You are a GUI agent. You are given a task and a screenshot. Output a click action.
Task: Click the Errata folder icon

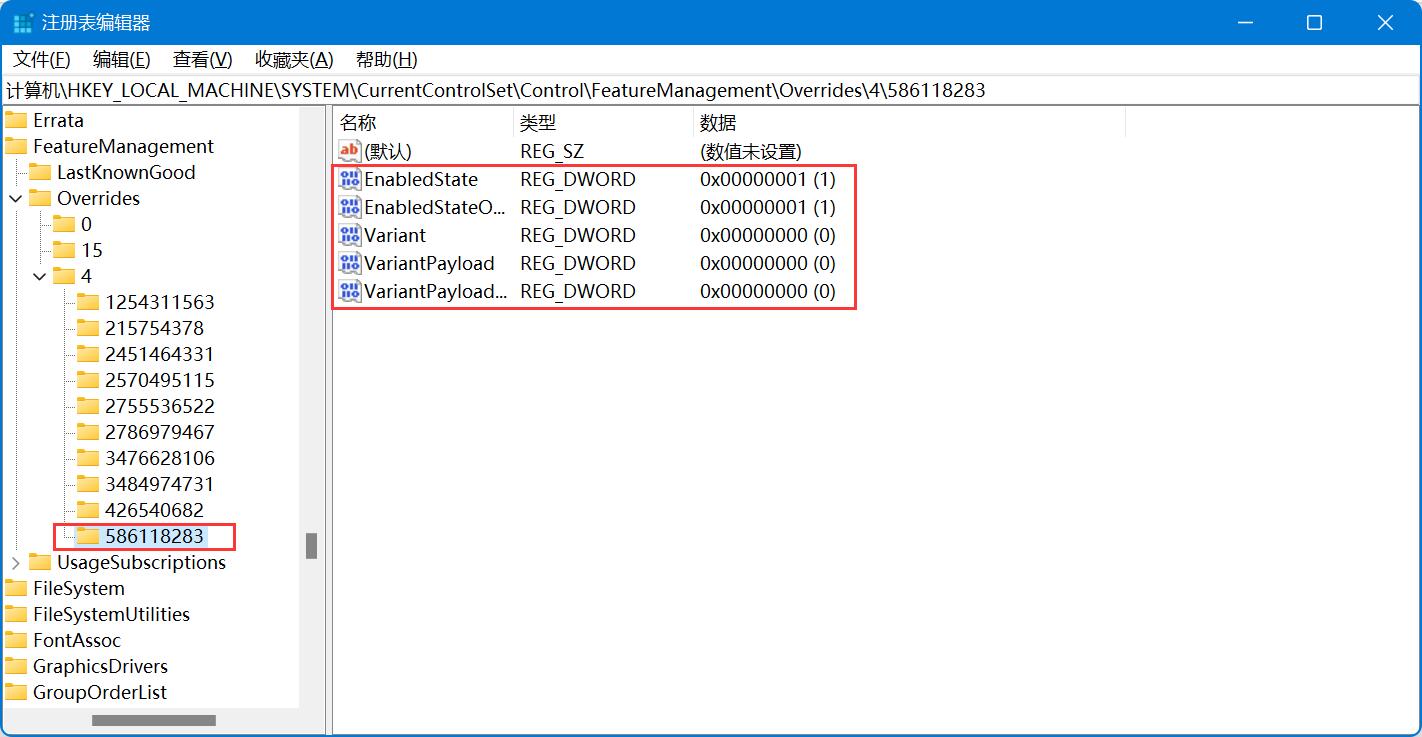(16, 120)
